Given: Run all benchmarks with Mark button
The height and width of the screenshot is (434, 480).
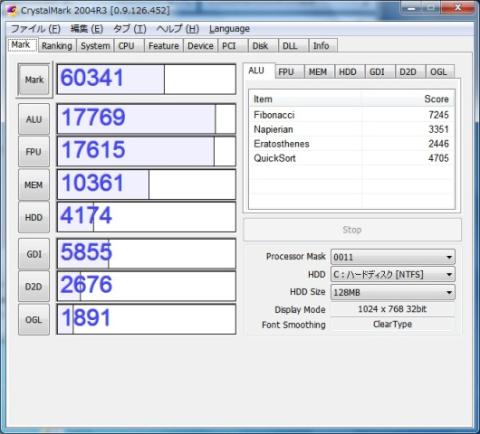Looking at the screenshot, I should [x=34, y=80].
